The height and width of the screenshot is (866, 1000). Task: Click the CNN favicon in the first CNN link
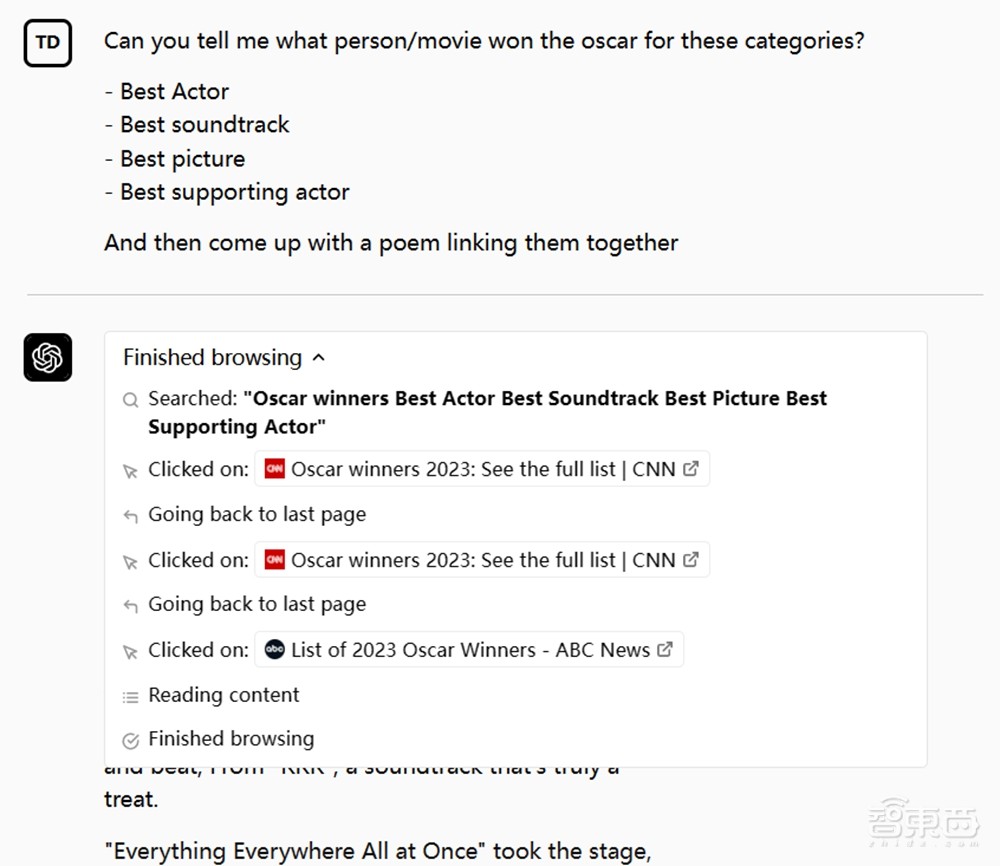[x=274, y=469]
